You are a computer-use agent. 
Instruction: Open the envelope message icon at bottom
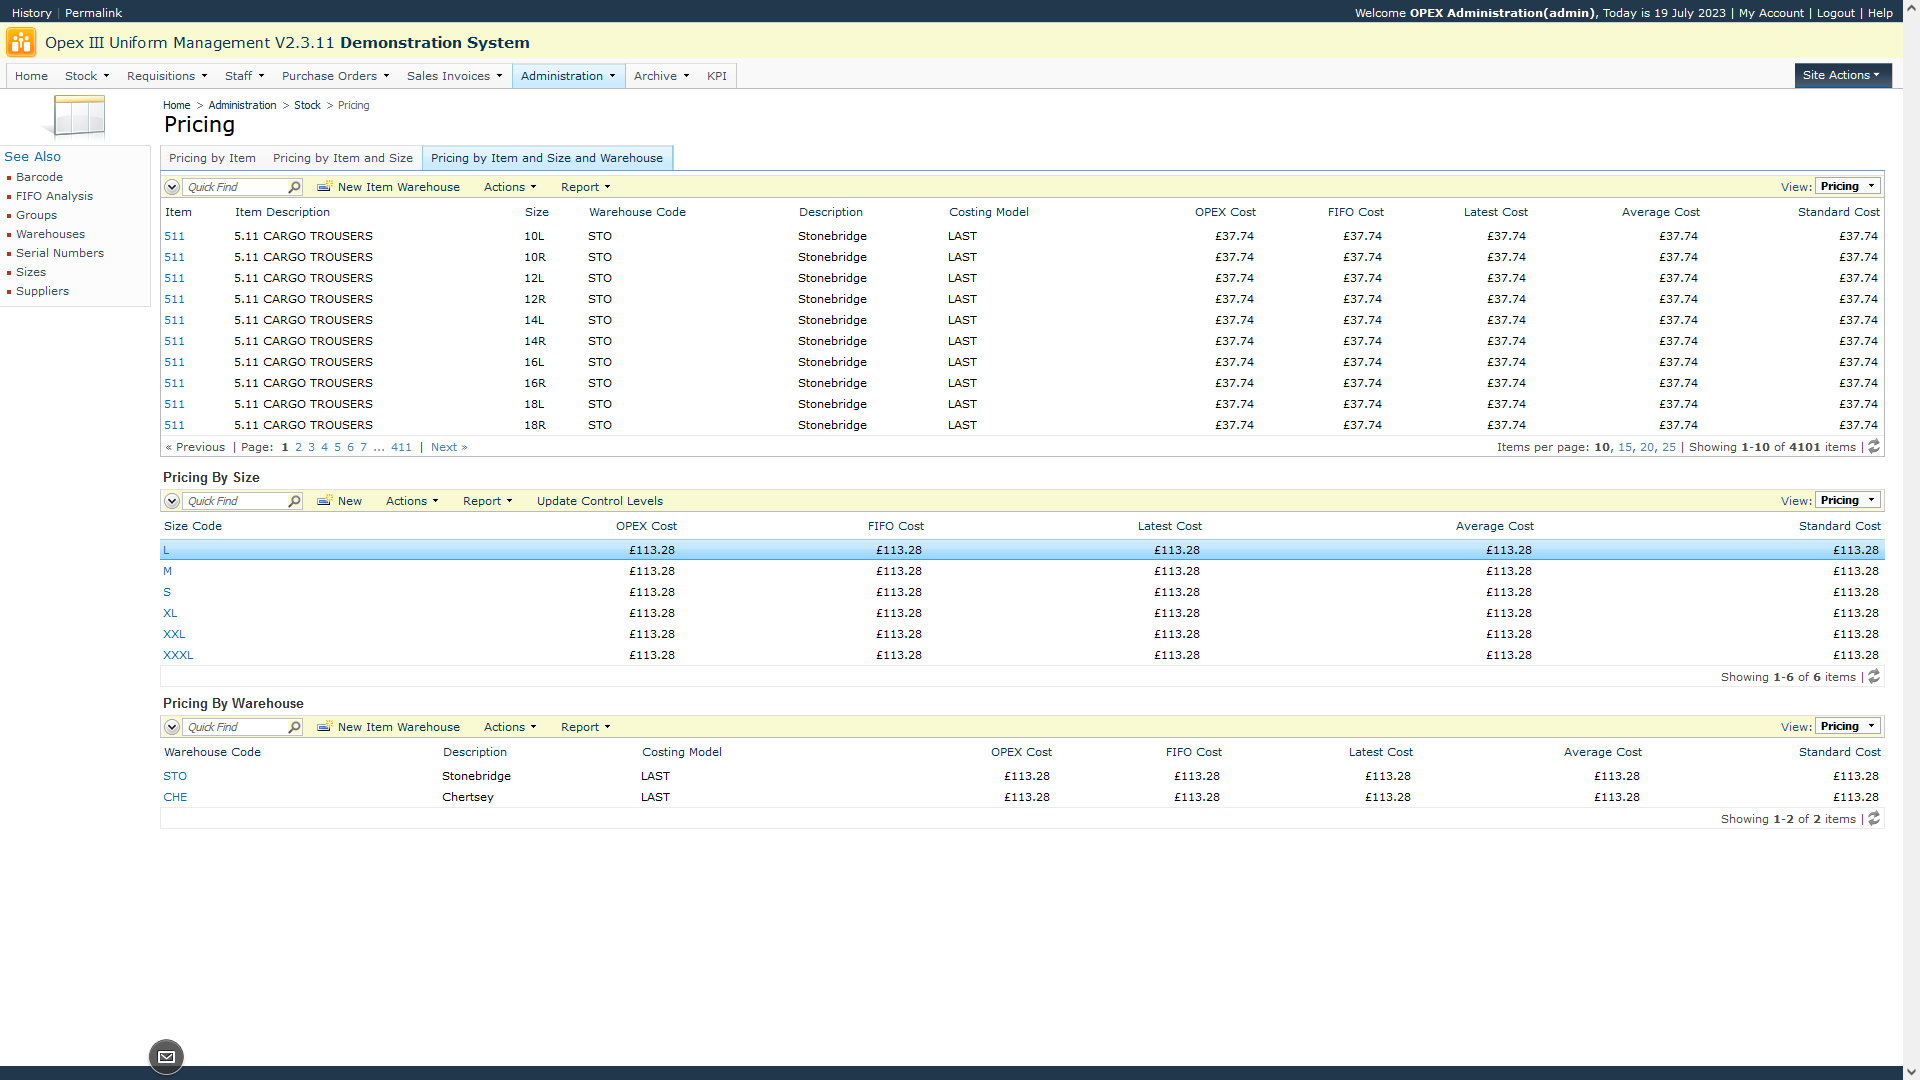click(166, 1057)
